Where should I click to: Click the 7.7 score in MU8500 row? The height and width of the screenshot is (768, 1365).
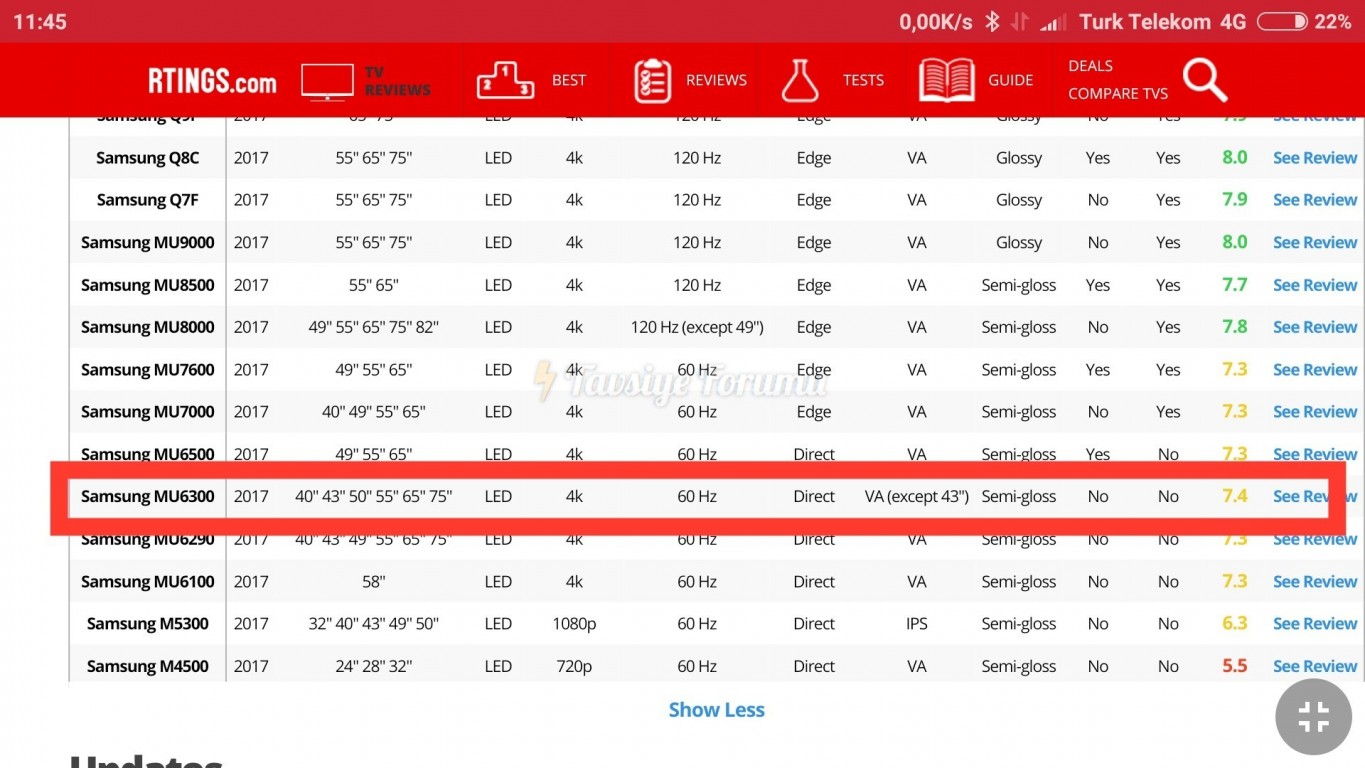coord(1235,284)
